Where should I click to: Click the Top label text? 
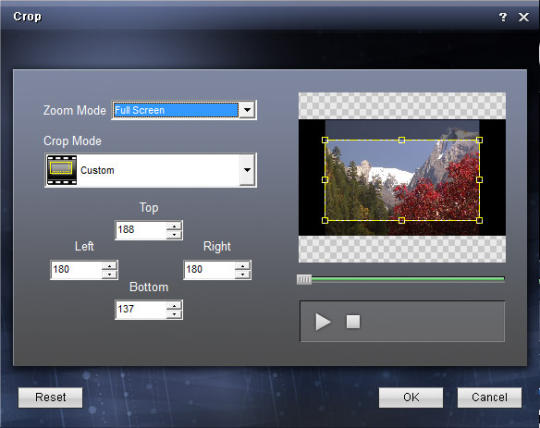(149, 208)
